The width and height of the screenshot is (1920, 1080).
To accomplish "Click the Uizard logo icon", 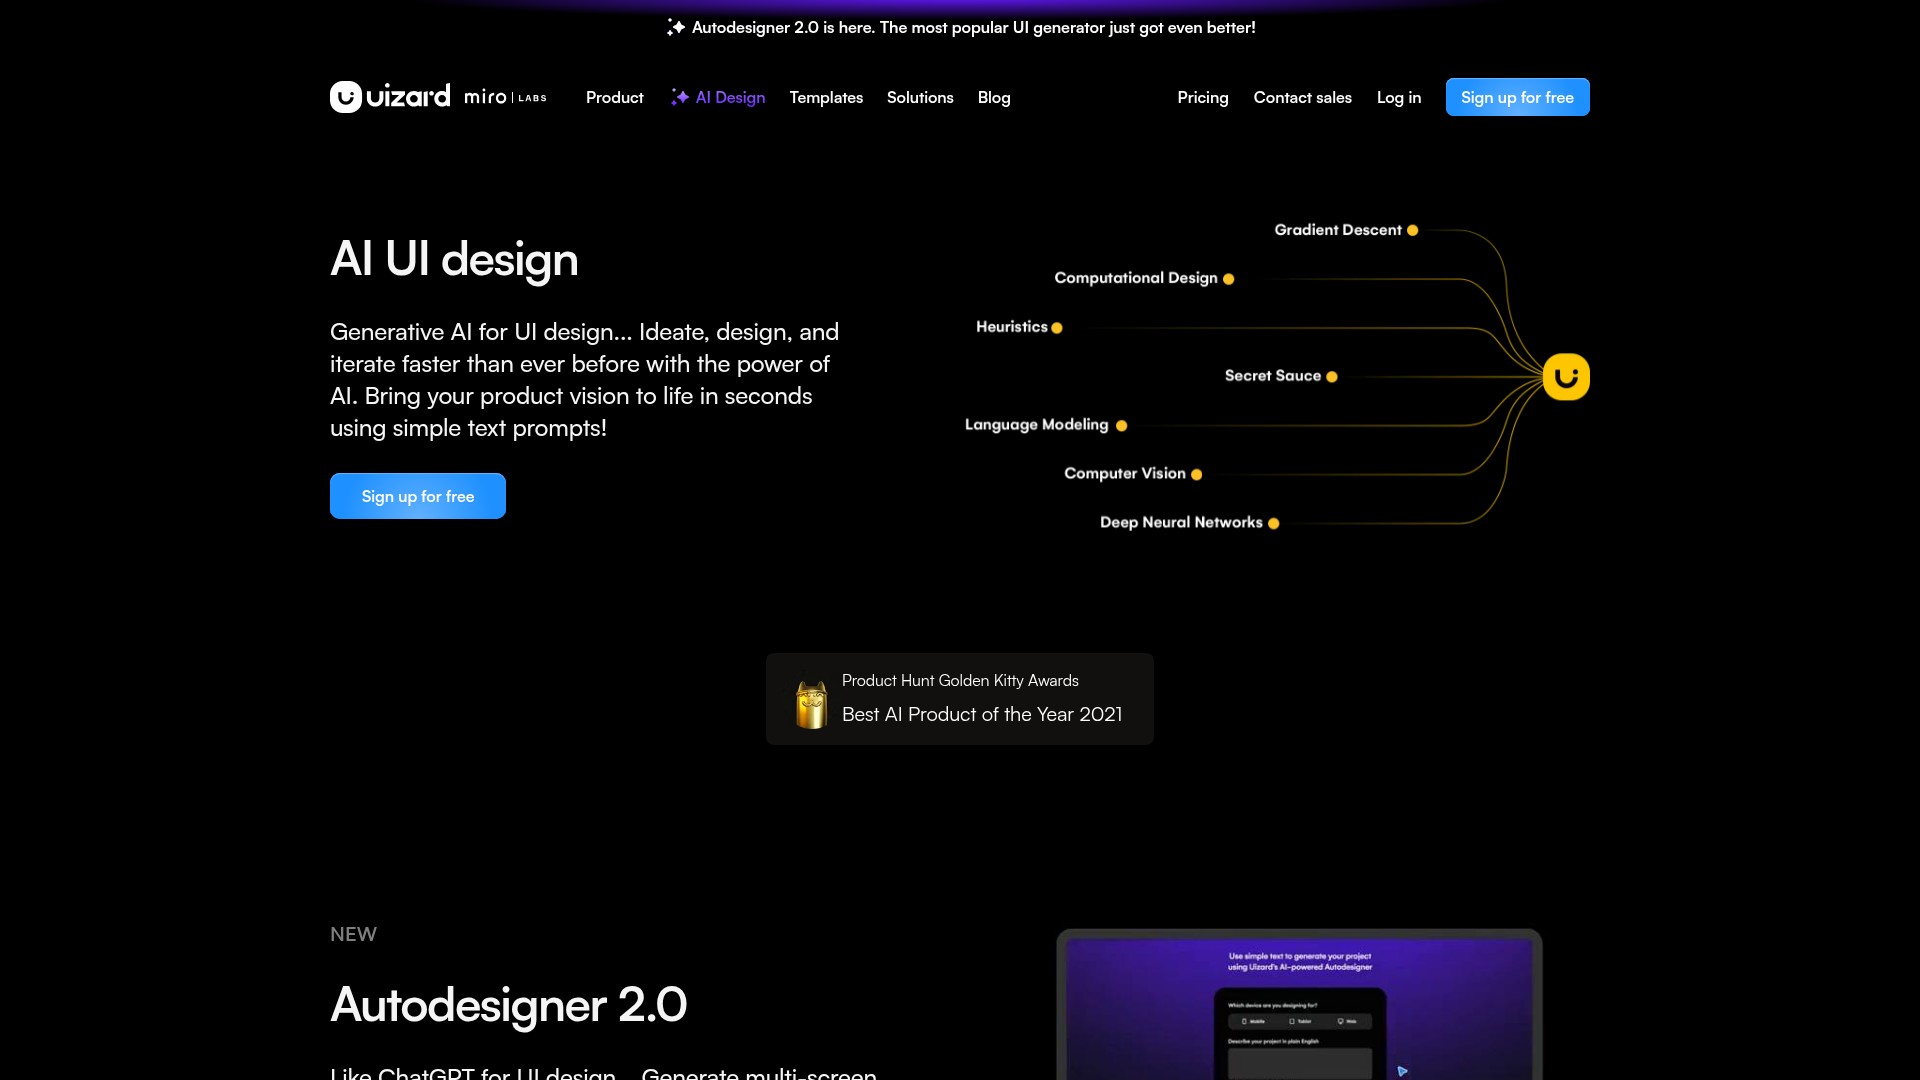I will click(346, 97).
